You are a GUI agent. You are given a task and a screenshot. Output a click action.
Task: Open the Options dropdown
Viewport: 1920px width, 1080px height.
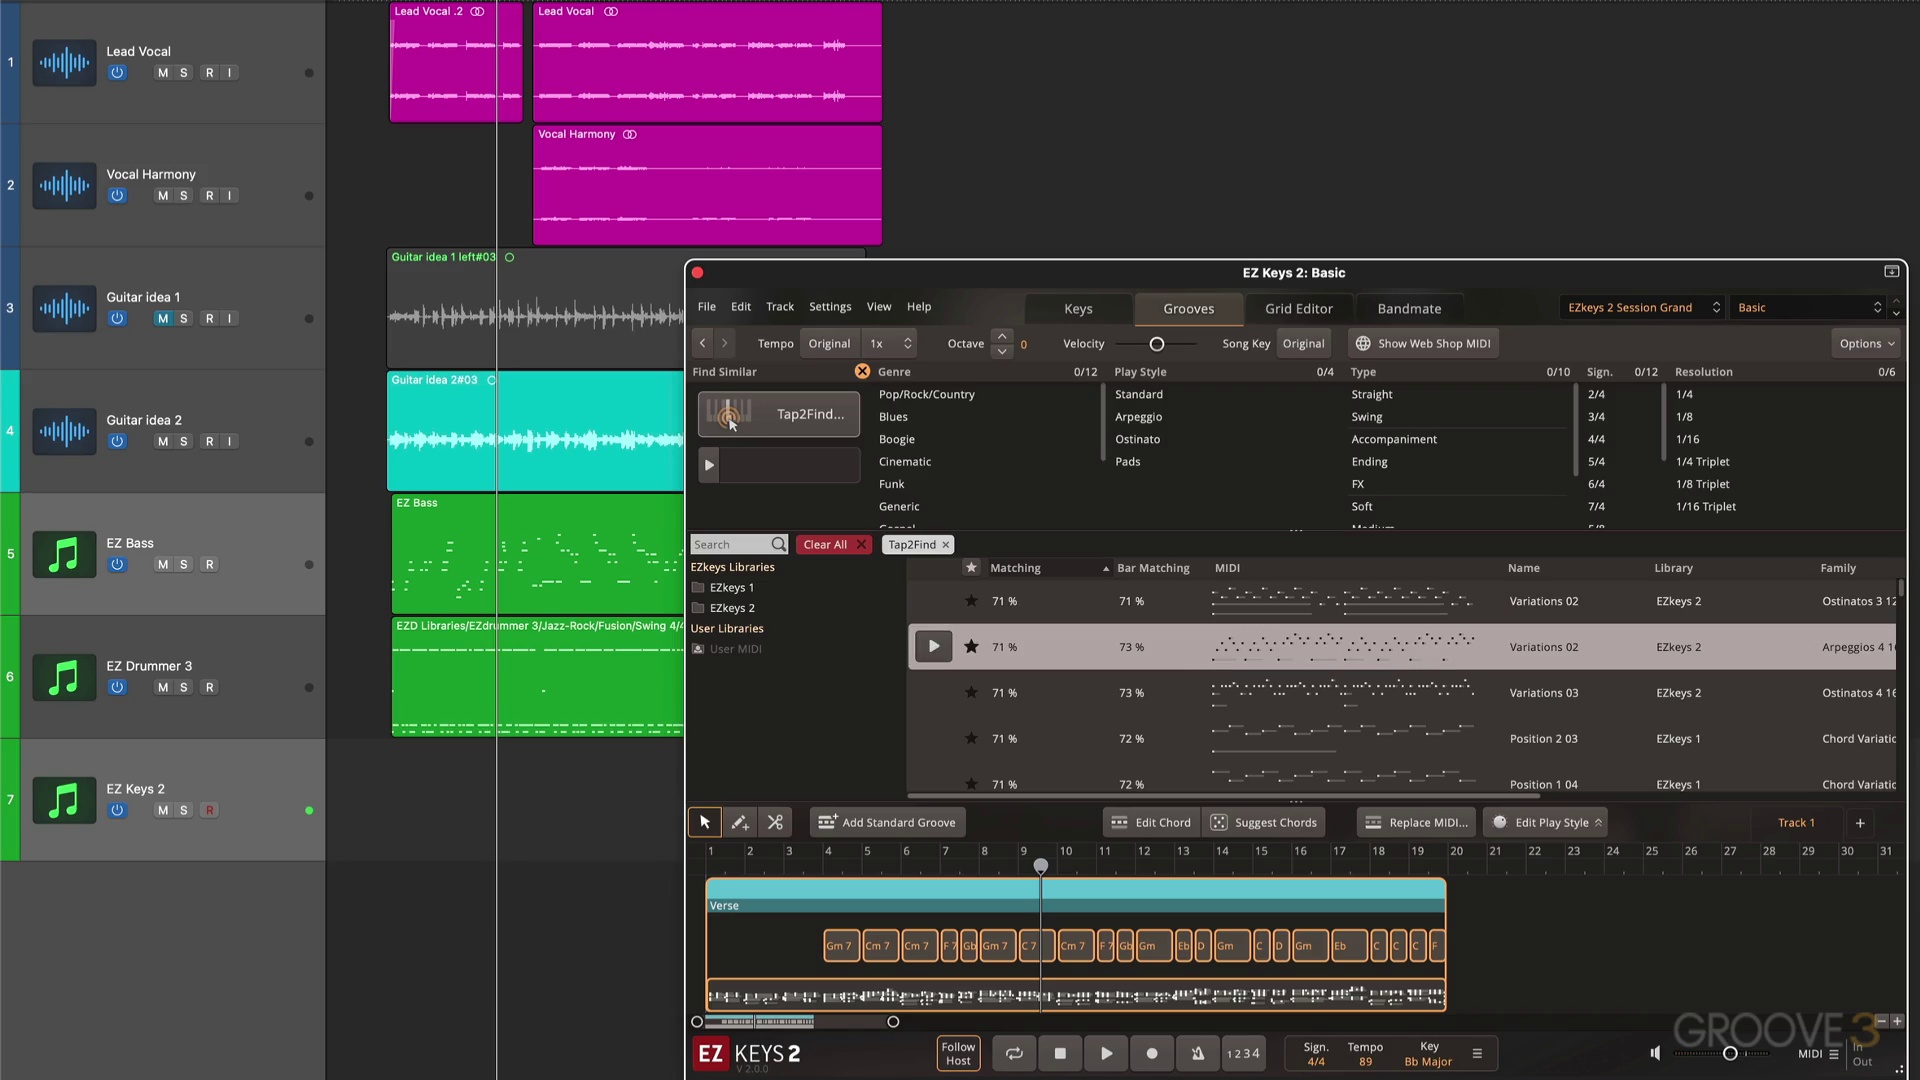[x=1866, y=343]
